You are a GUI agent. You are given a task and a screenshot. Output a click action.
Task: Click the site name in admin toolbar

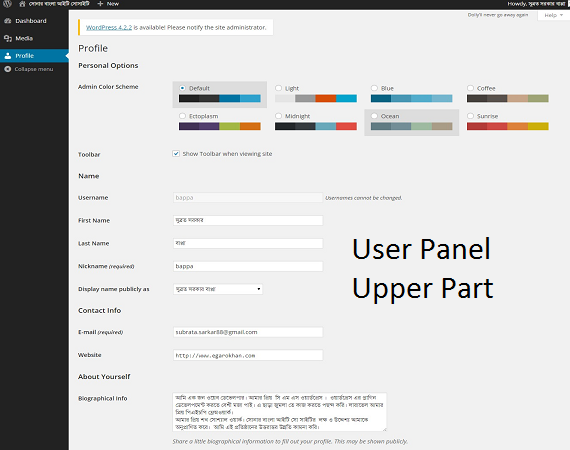[59, 4]
